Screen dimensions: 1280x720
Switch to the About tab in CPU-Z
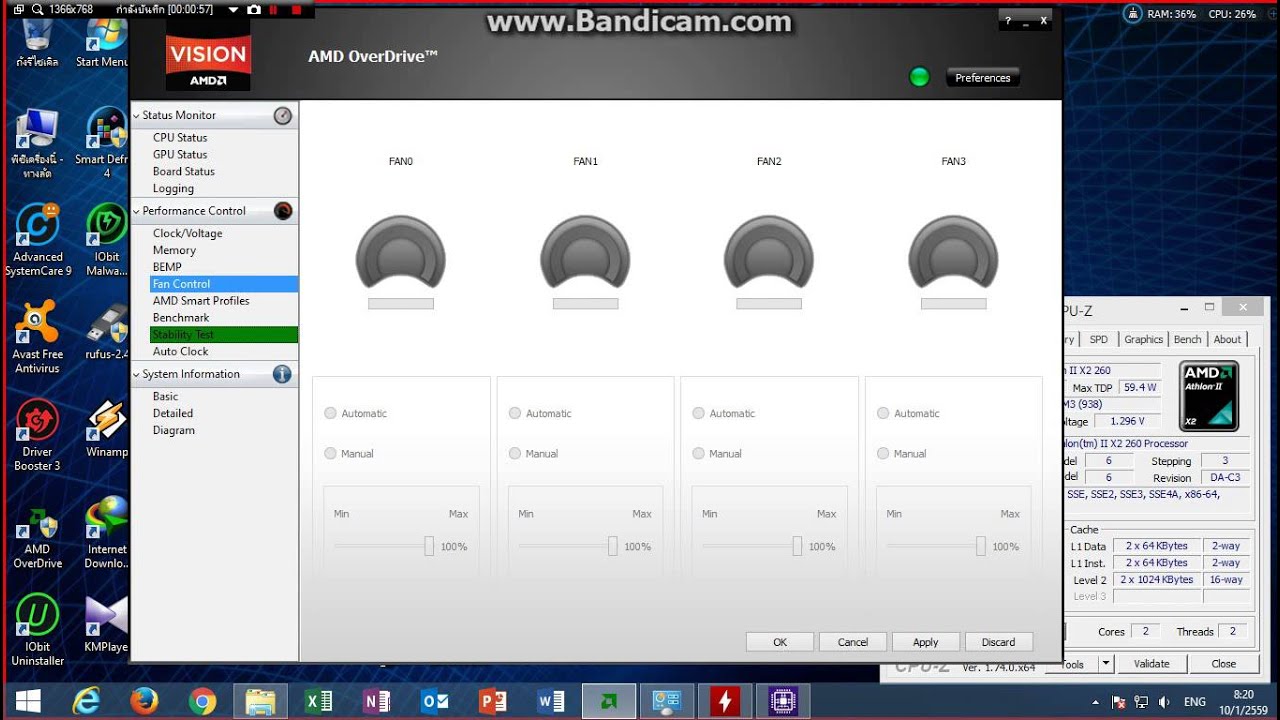pyautogui.click(x=1227, y=339)
